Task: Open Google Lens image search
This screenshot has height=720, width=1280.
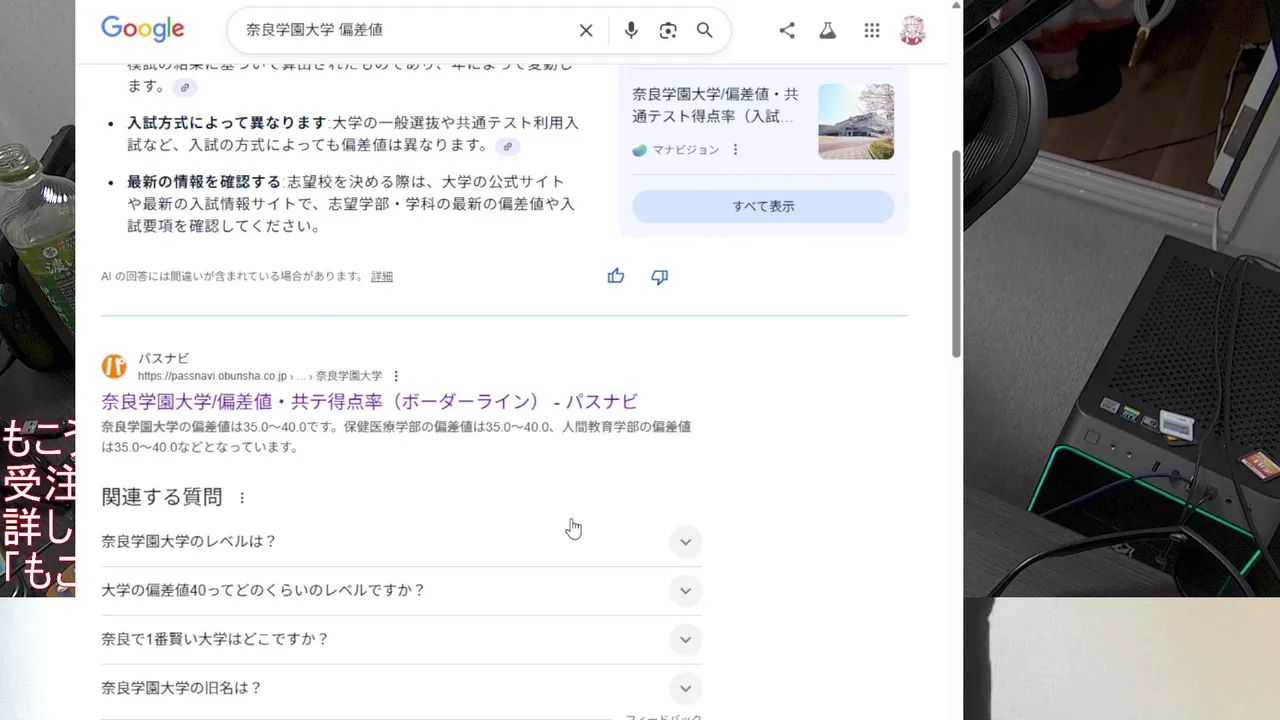Action: 668,30
